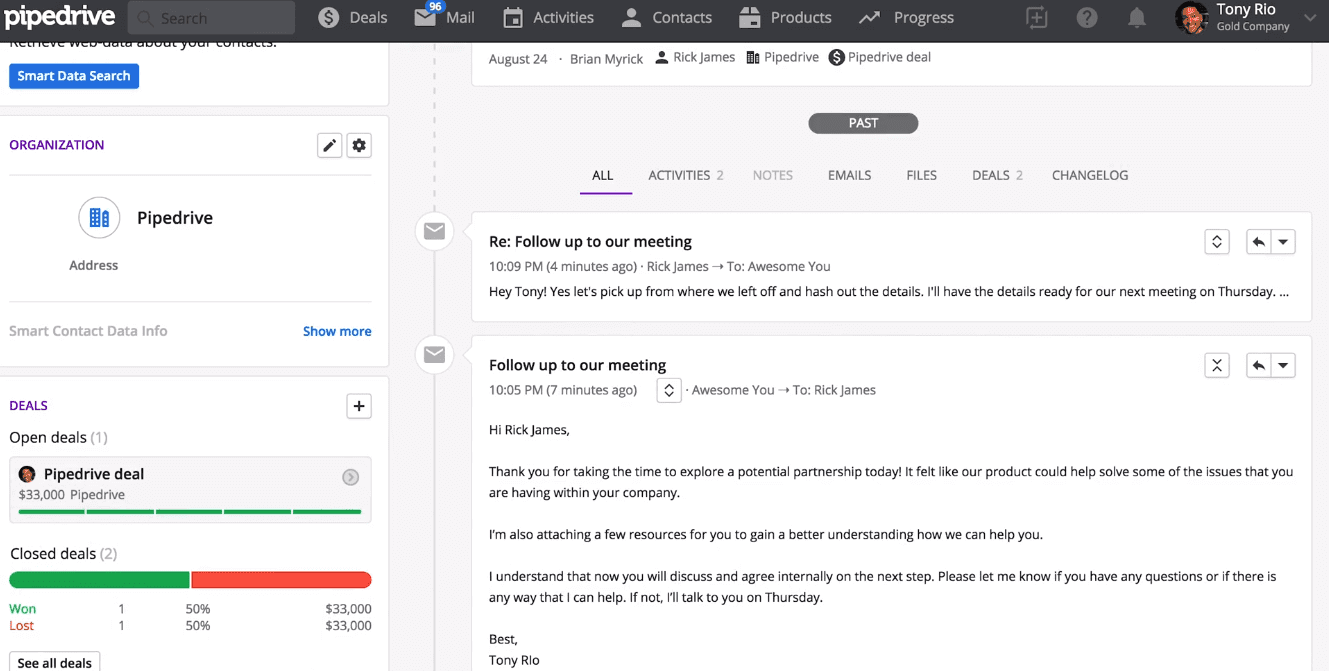The height and width of the screenshot is (671, 1329).
Task: Click the Won label in closed deals
Action: [x=22, y=609]
